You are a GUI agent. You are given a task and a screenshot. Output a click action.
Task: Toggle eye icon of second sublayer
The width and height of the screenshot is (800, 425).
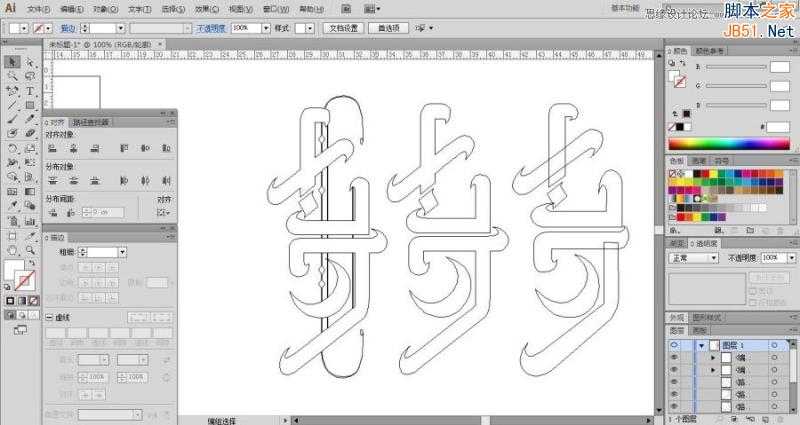(x=674, y=370)
